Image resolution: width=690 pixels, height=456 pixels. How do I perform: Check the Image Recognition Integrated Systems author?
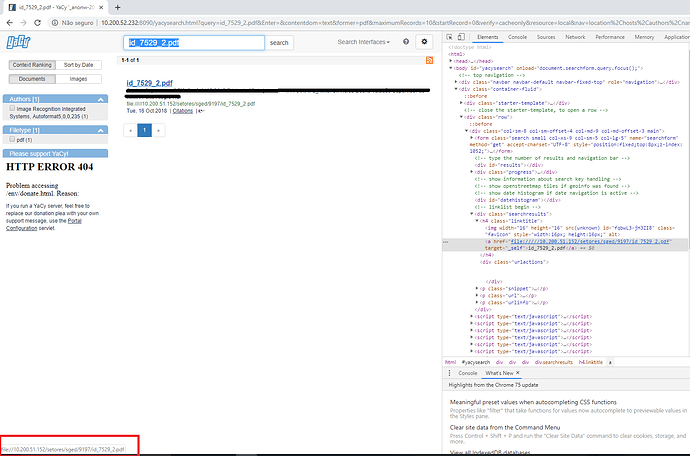tap(12, 109)
